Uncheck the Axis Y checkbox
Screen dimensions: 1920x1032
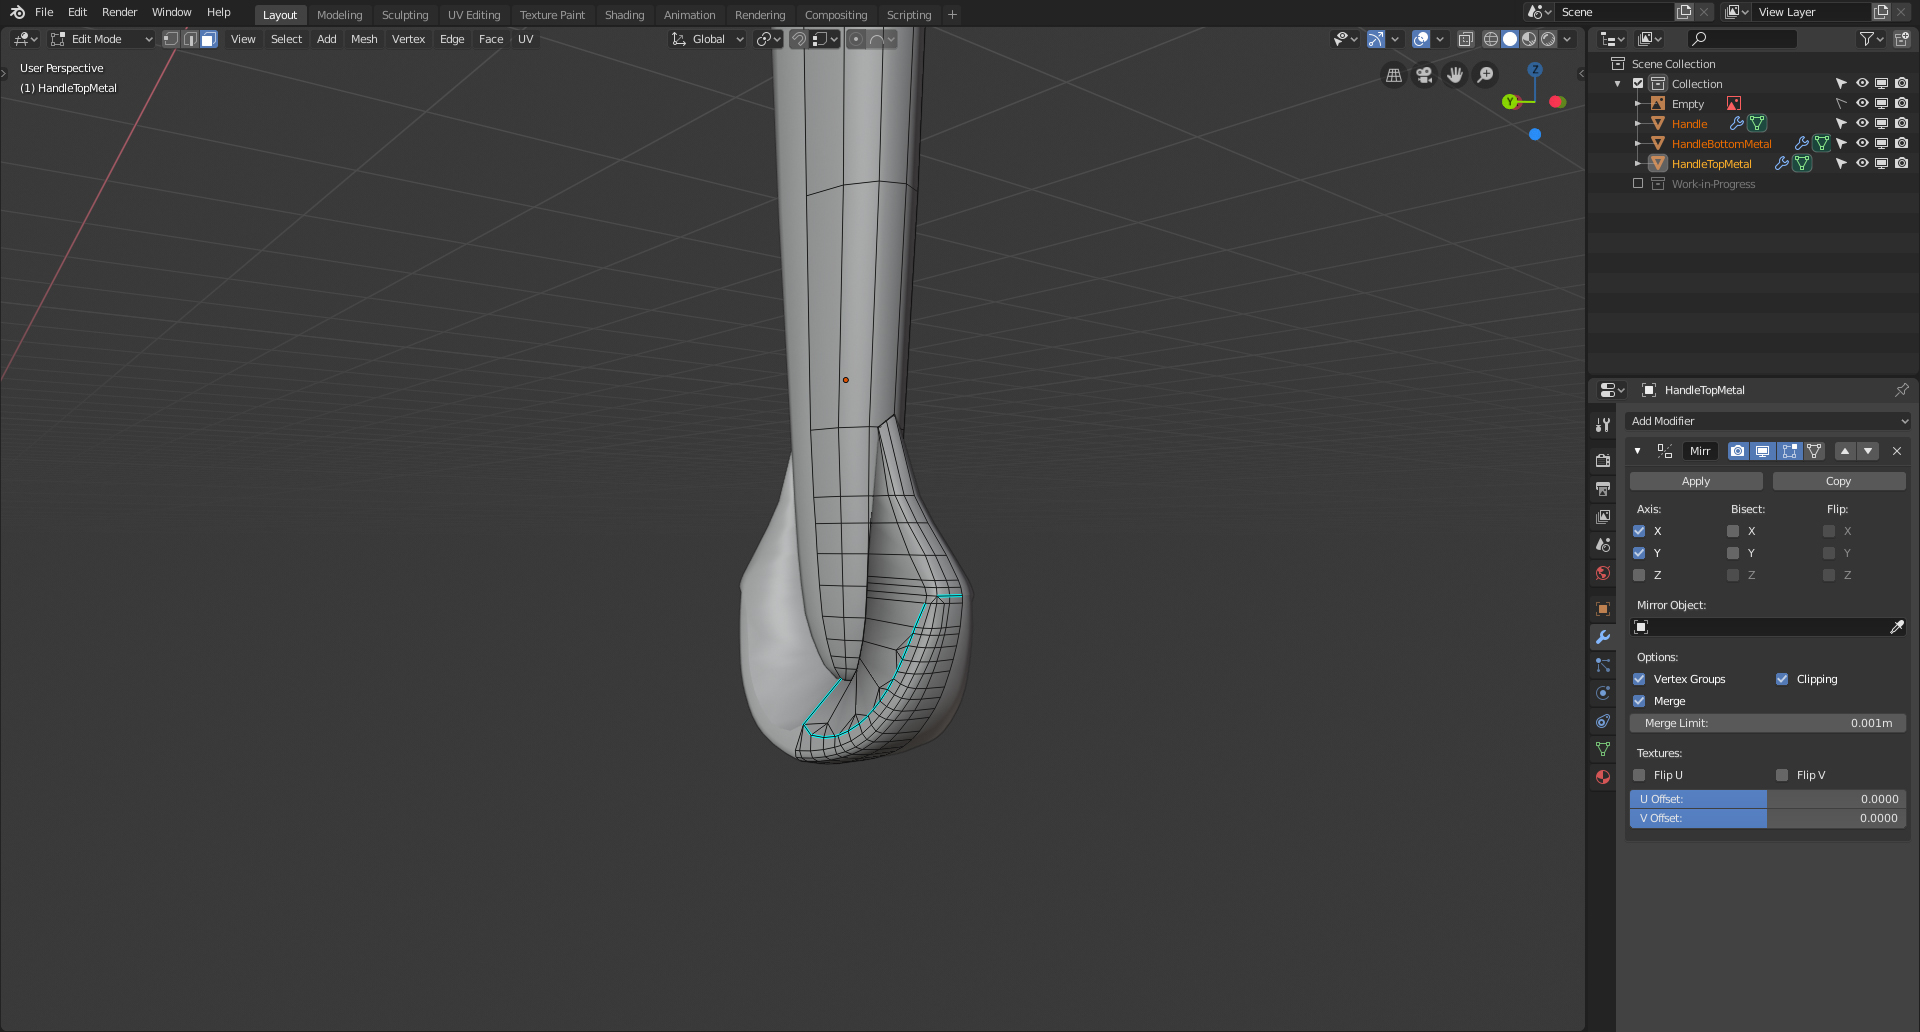click(1639, 553)
